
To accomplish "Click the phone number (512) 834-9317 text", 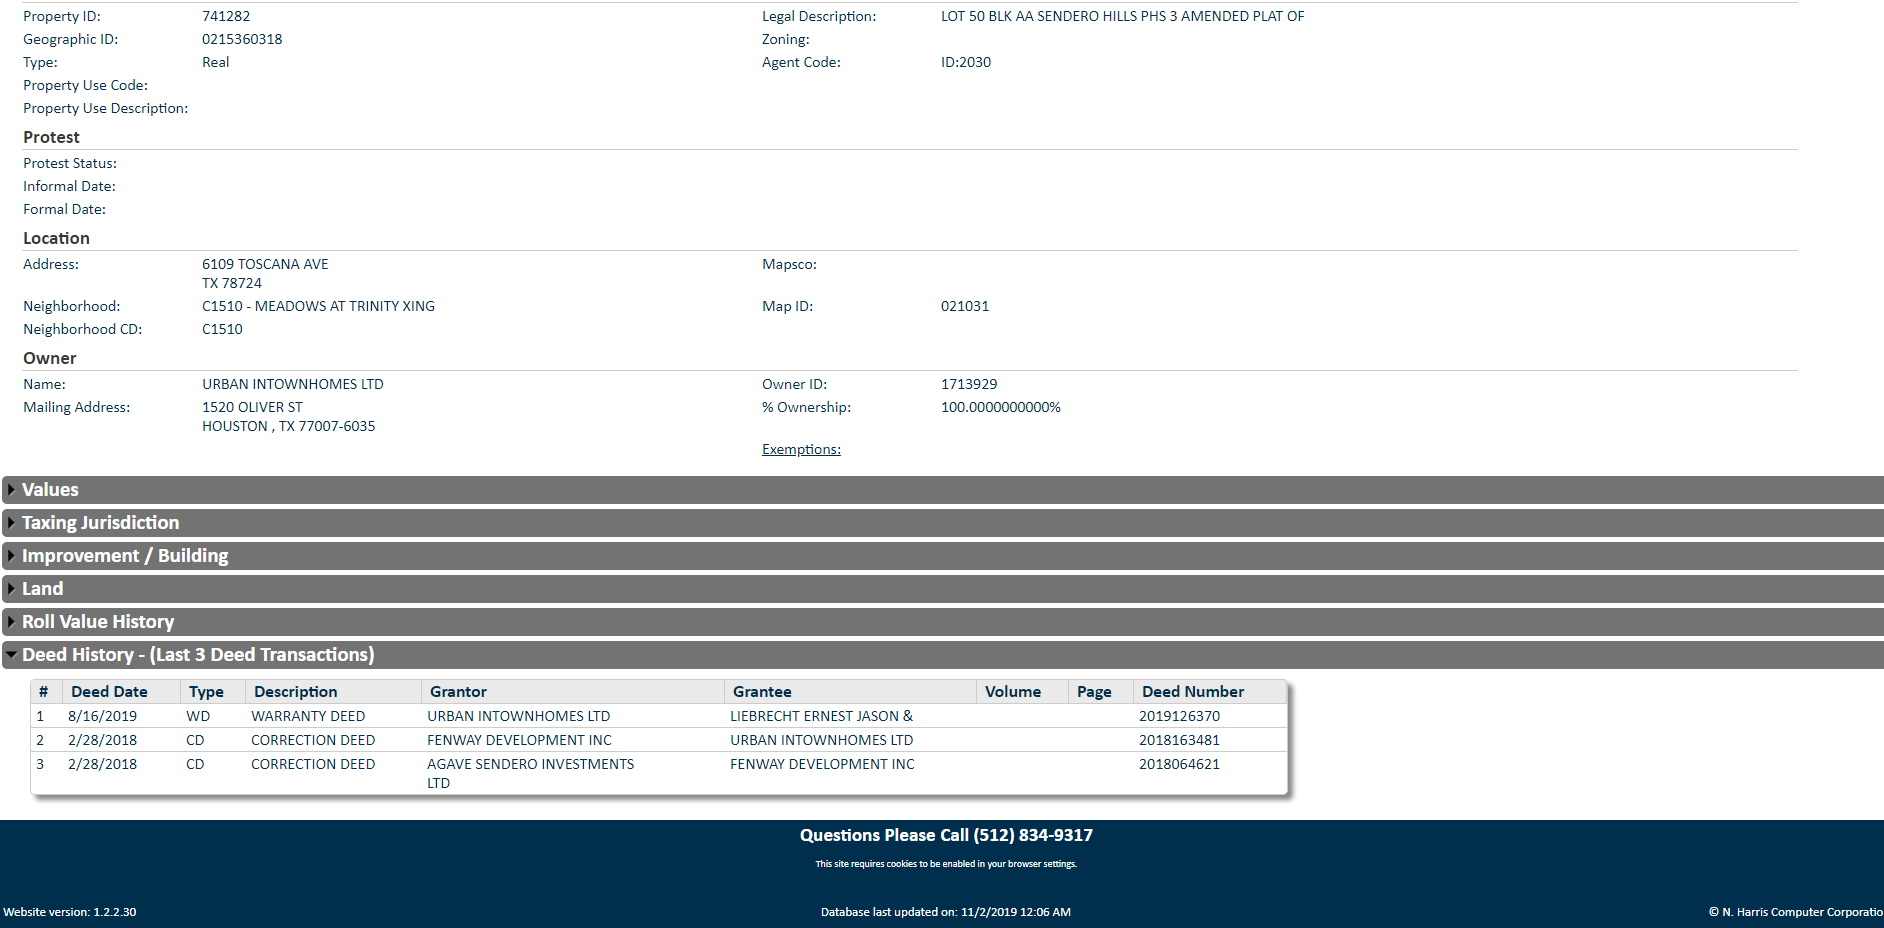I will pyautogui.click(x=1033, y=835).
